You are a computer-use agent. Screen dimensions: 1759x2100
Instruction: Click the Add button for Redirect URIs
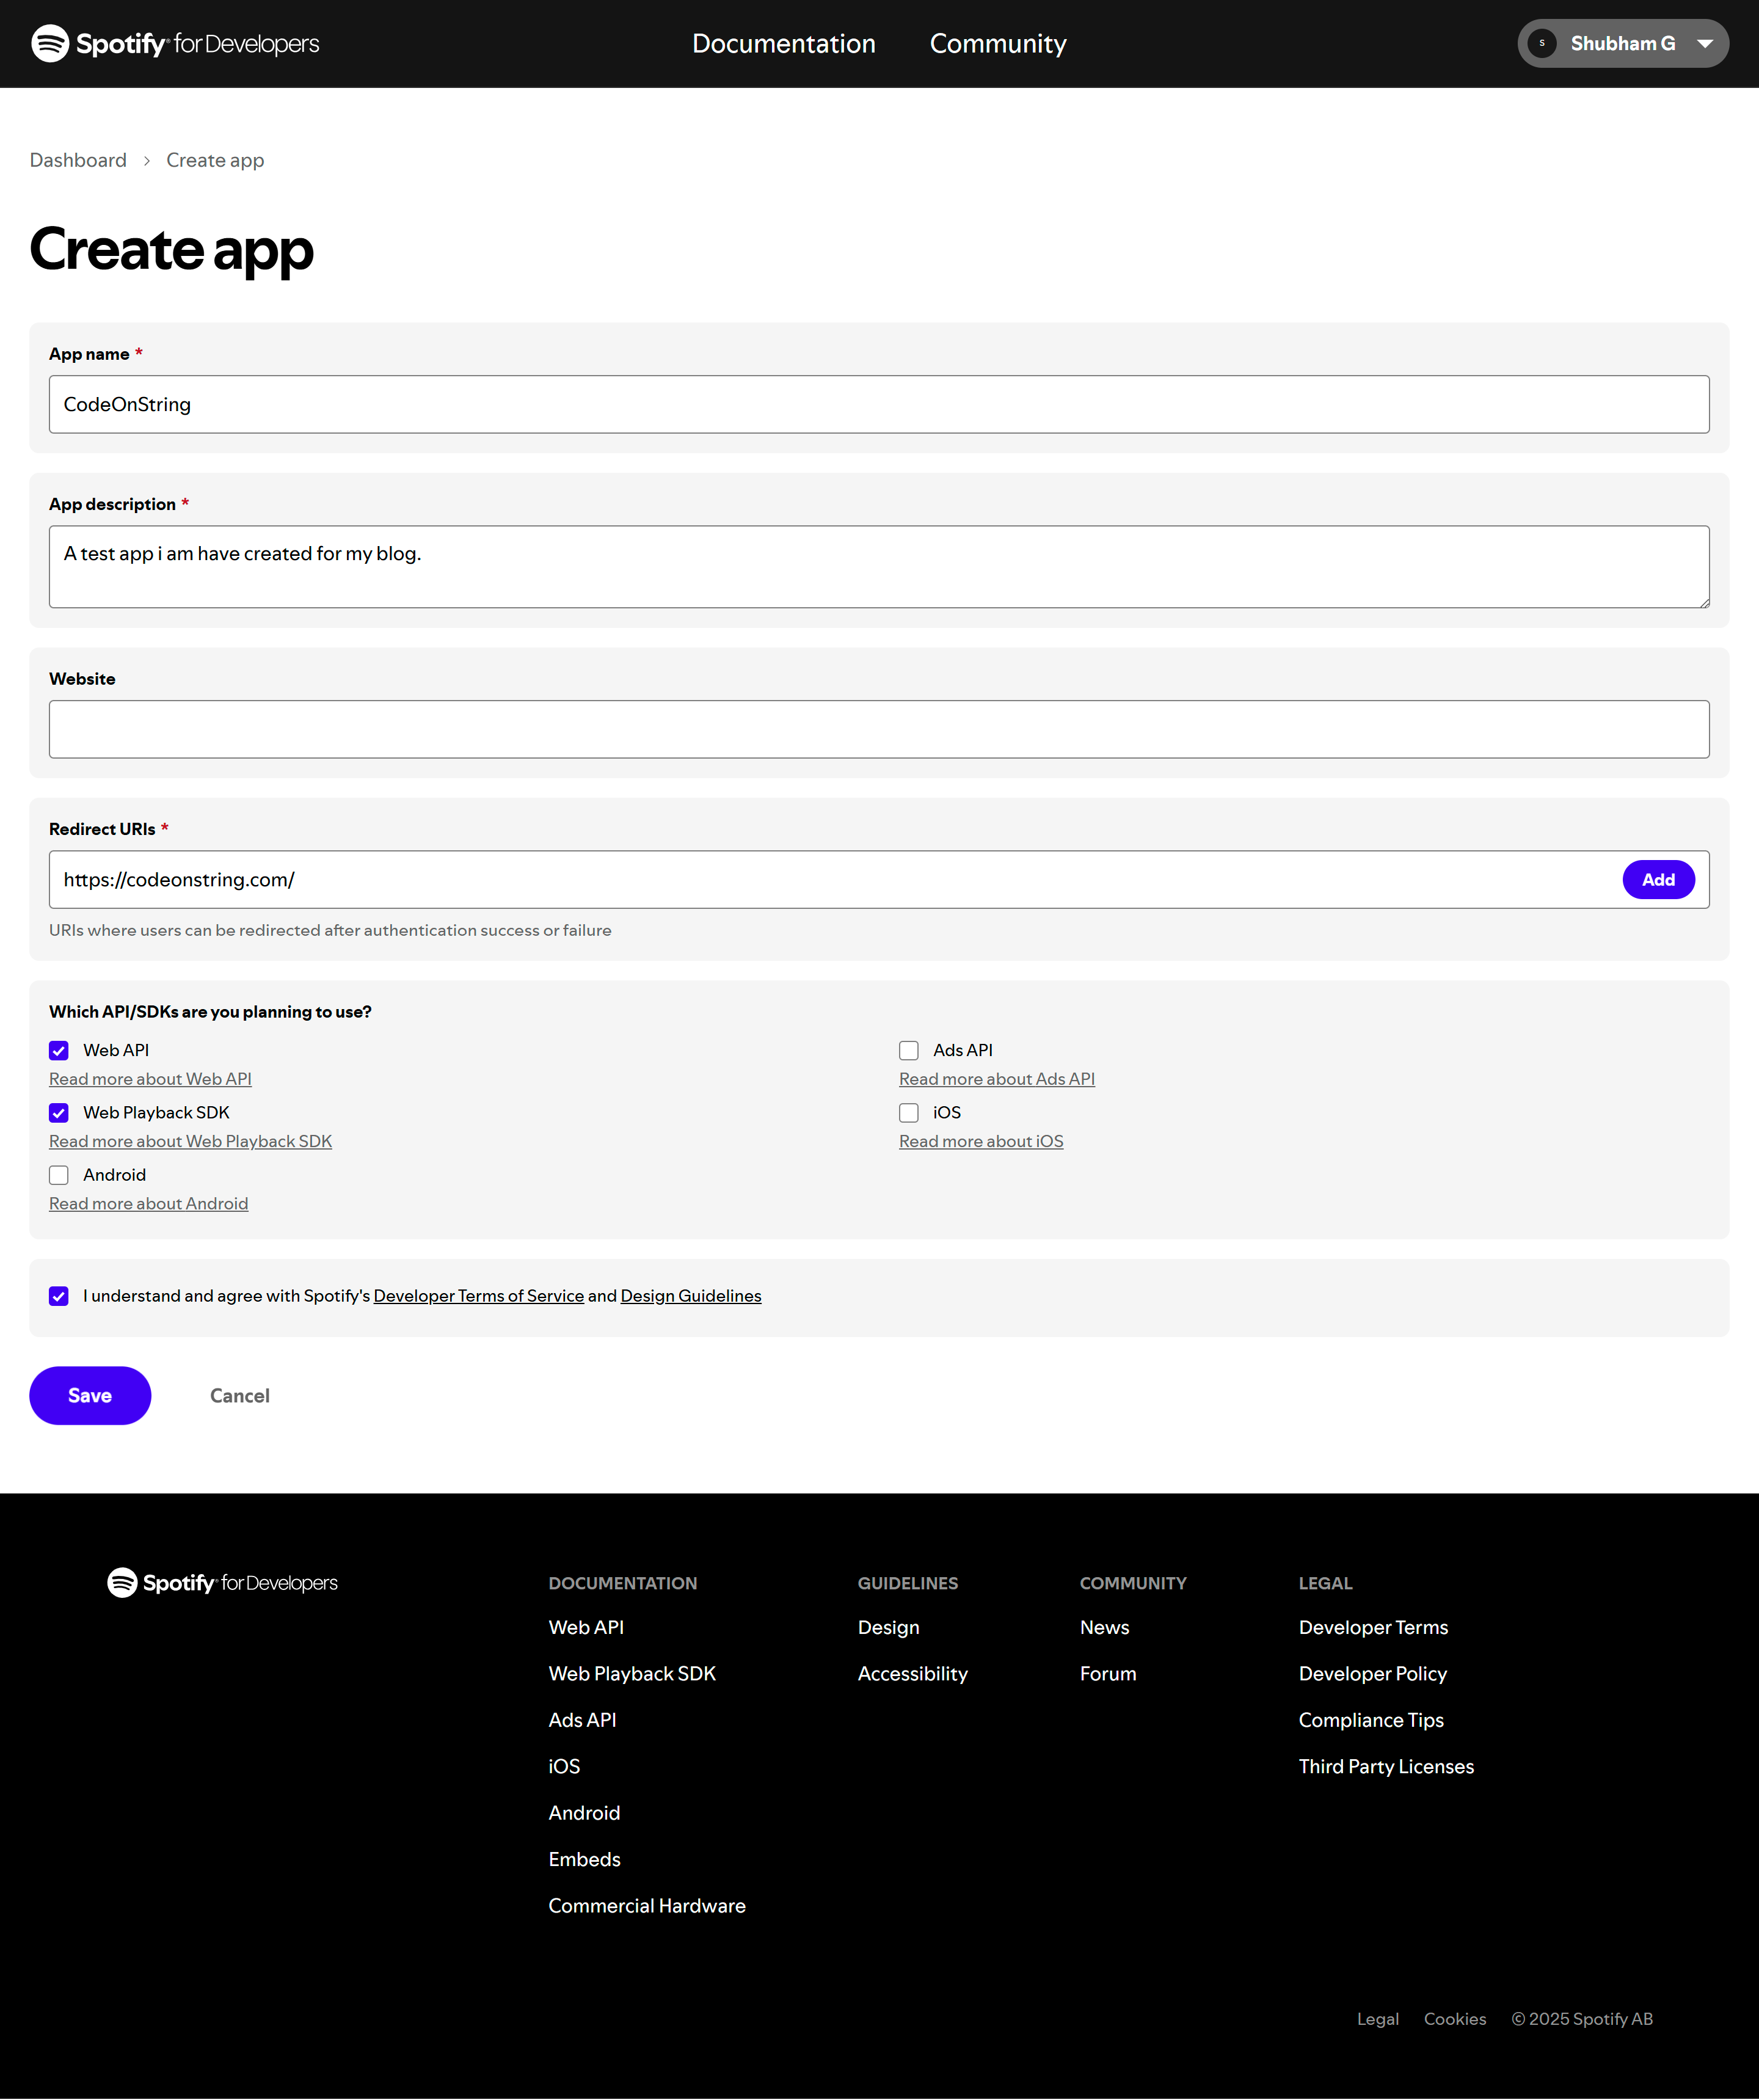pyautogui.click(x=1657, y=880)
